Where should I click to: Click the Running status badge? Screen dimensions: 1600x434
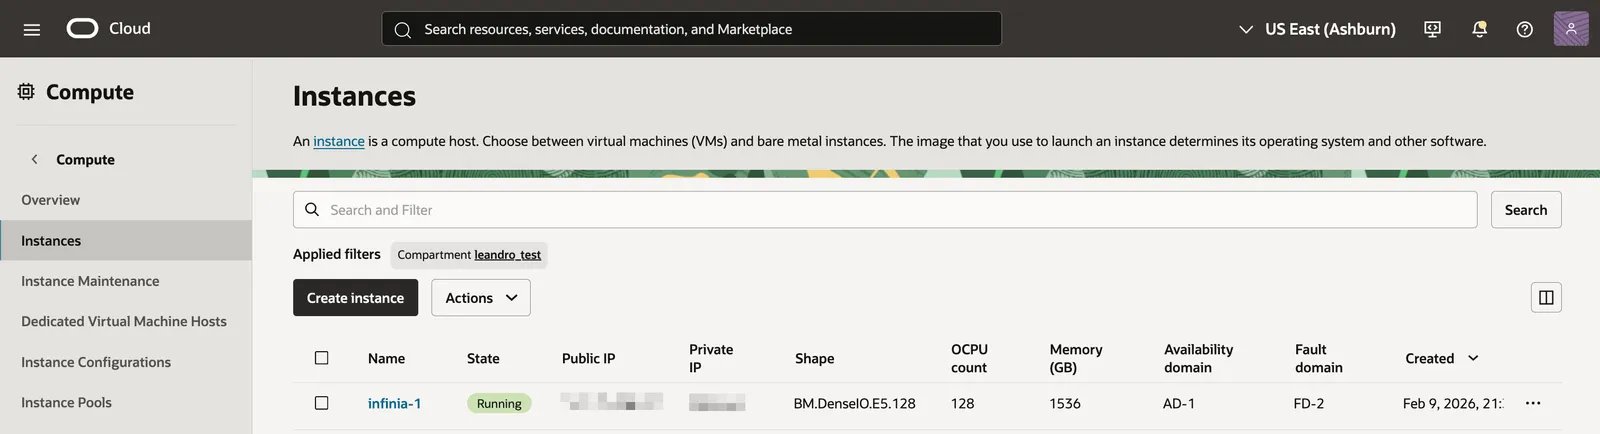499,403
